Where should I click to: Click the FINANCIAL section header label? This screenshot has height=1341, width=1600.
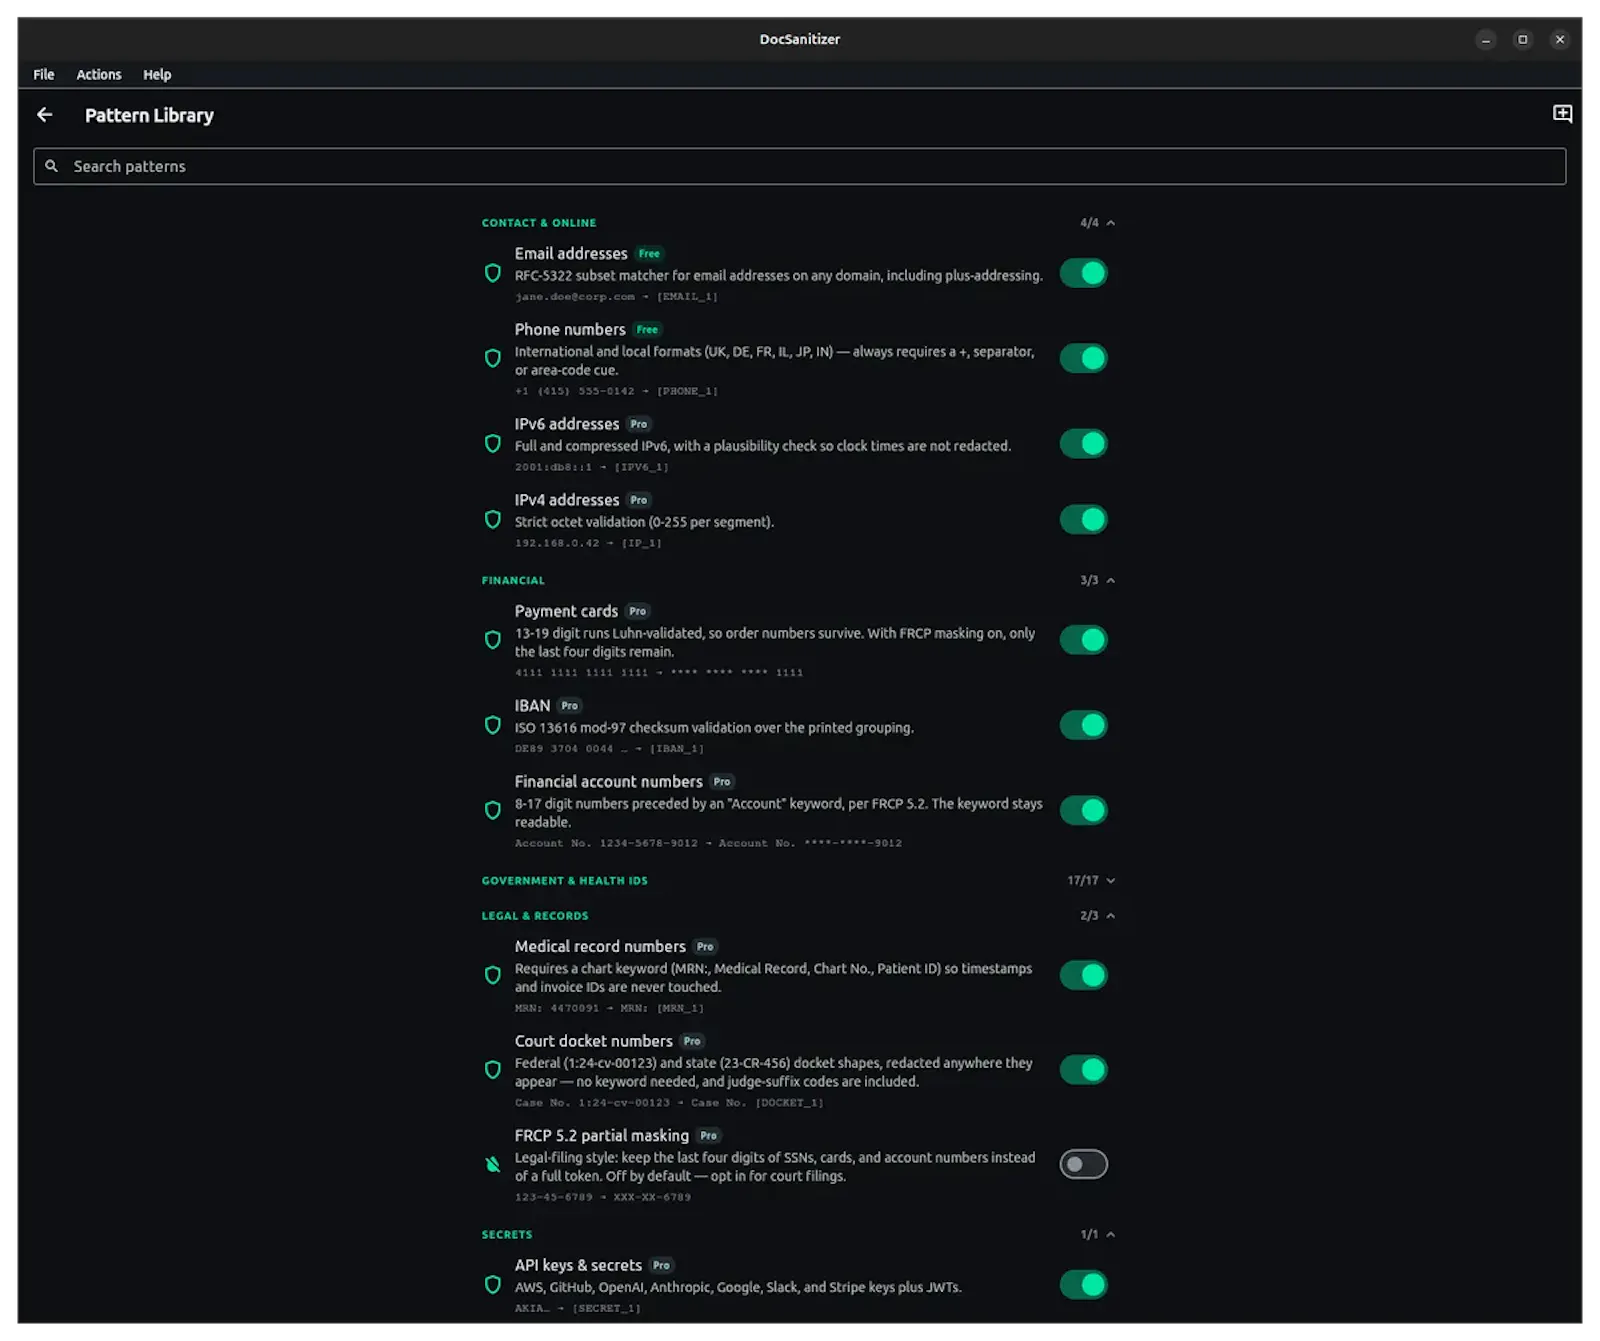[x=513, y=581]
